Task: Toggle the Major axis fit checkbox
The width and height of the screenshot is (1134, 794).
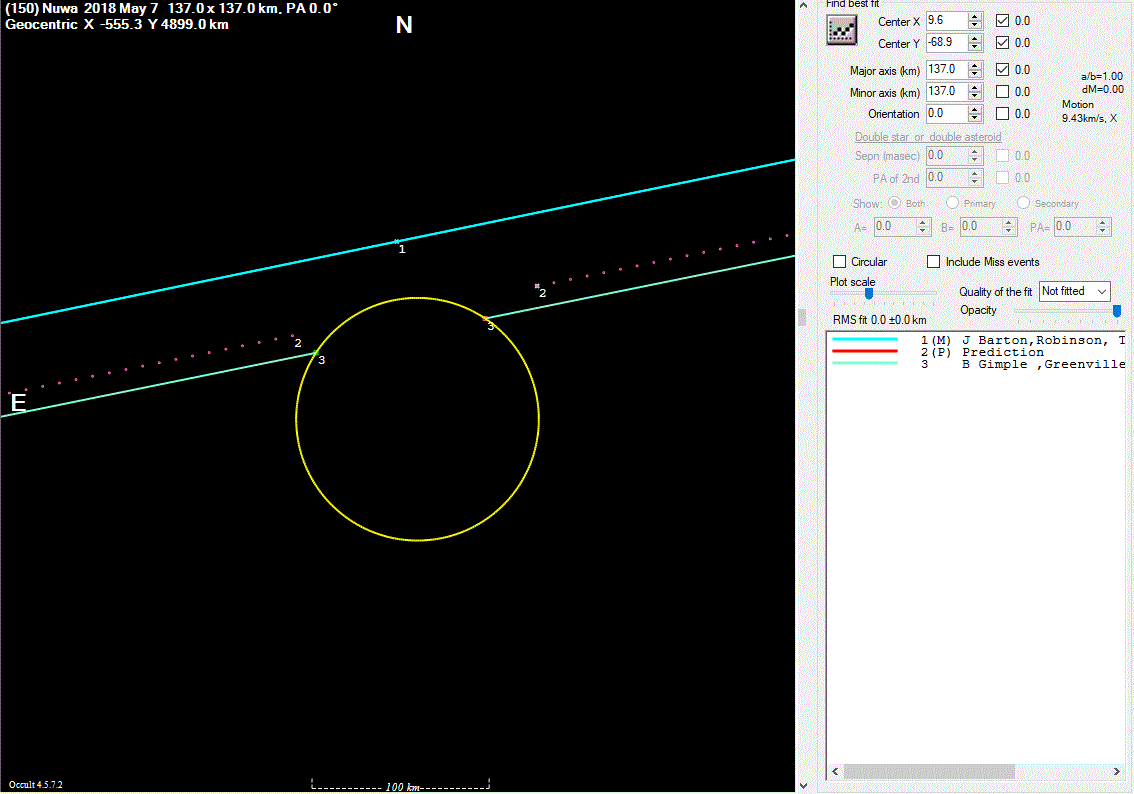Action: (x=1002, y=69)
